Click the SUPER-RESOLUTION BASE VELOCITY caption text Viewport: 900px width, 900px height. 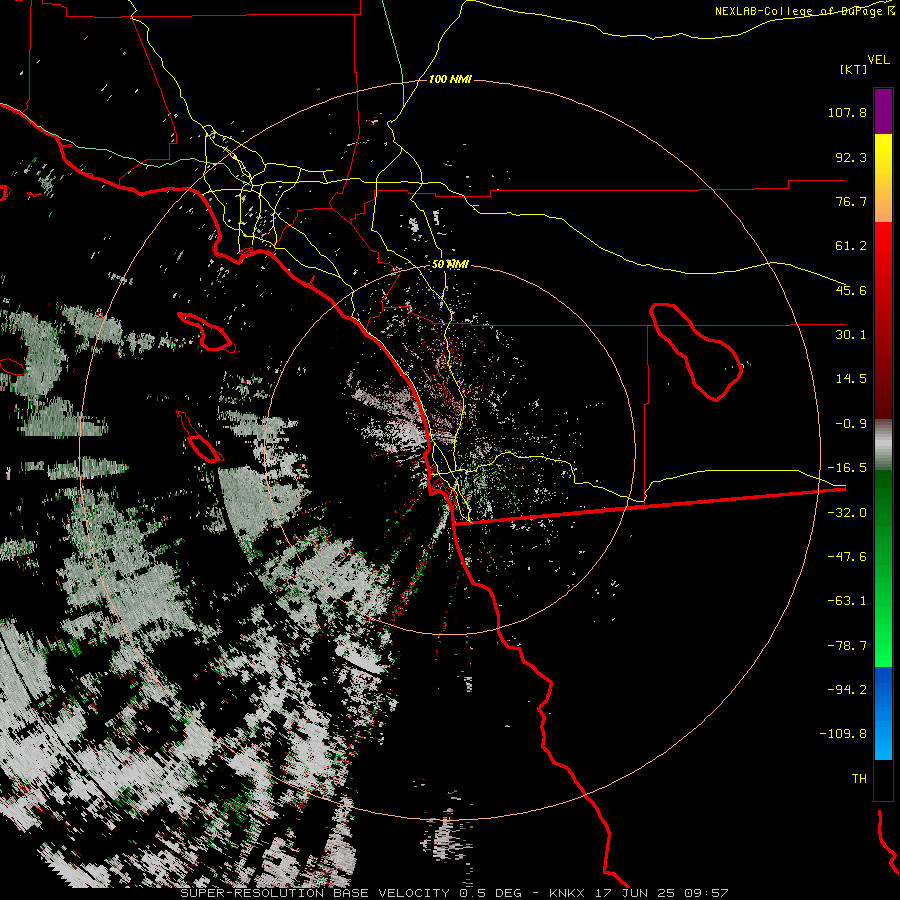pyautogui.click(x=317, y=893)
